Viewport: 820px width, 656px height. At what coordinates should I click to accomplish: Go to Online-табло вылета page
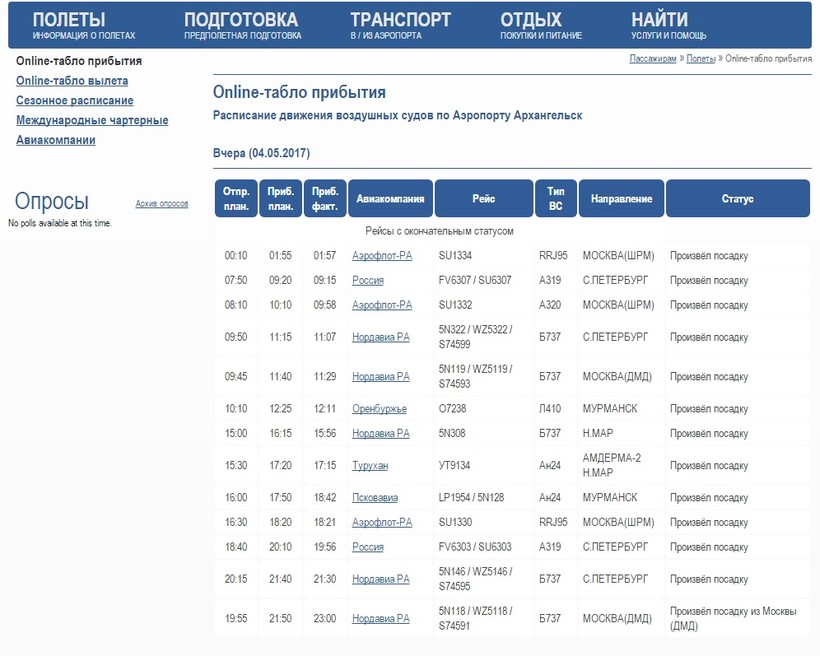tap(72, 81)
